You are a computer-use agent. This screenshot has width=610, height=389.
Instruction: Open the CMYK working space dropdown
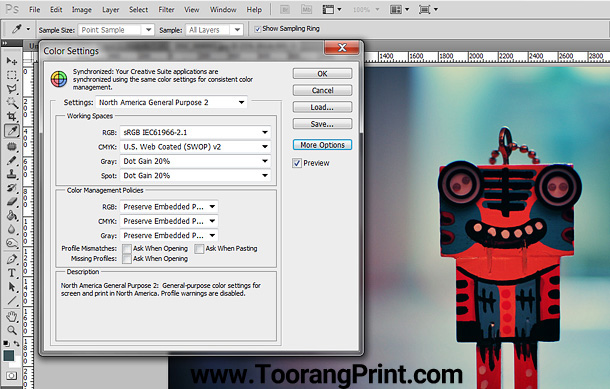[x=195, y=147]
